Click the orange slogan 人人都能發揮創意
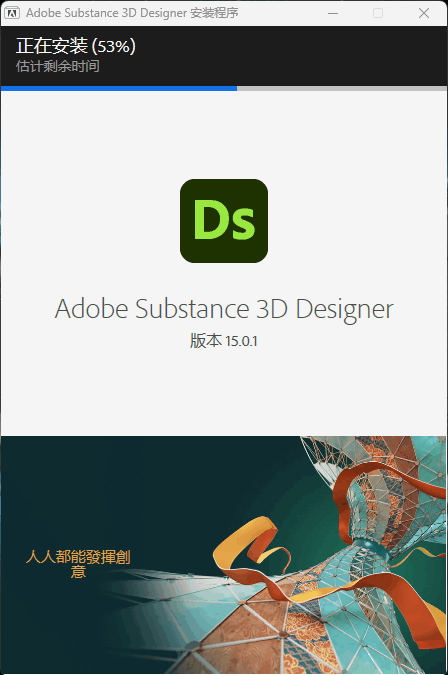Image resolution: width=448 pixels, height=675 pixels. [x=78, y=564]
